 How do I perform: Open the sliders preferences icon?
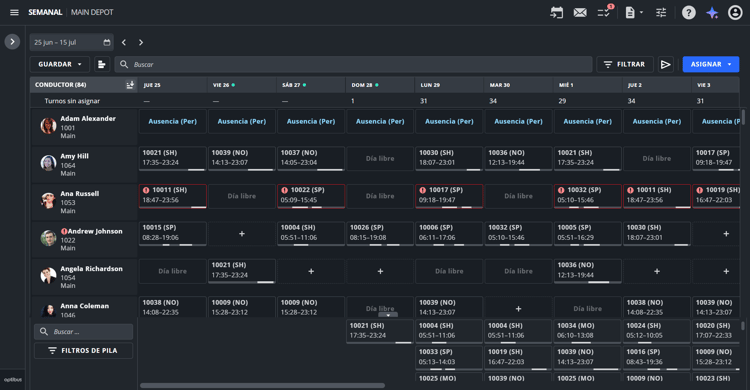point(661,12)
